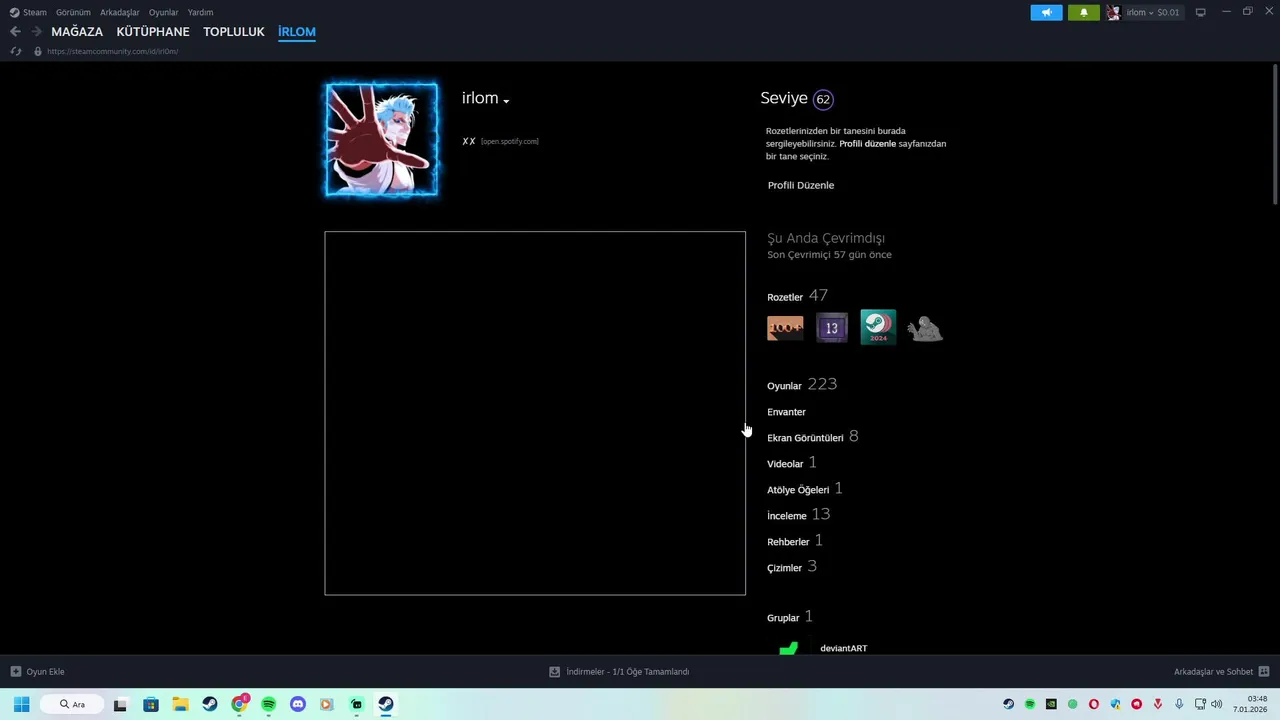Switch to the MAĞAZA tab
Image resolution: width=1280 pixels, height=720 pixels.
tap(77, 32)
